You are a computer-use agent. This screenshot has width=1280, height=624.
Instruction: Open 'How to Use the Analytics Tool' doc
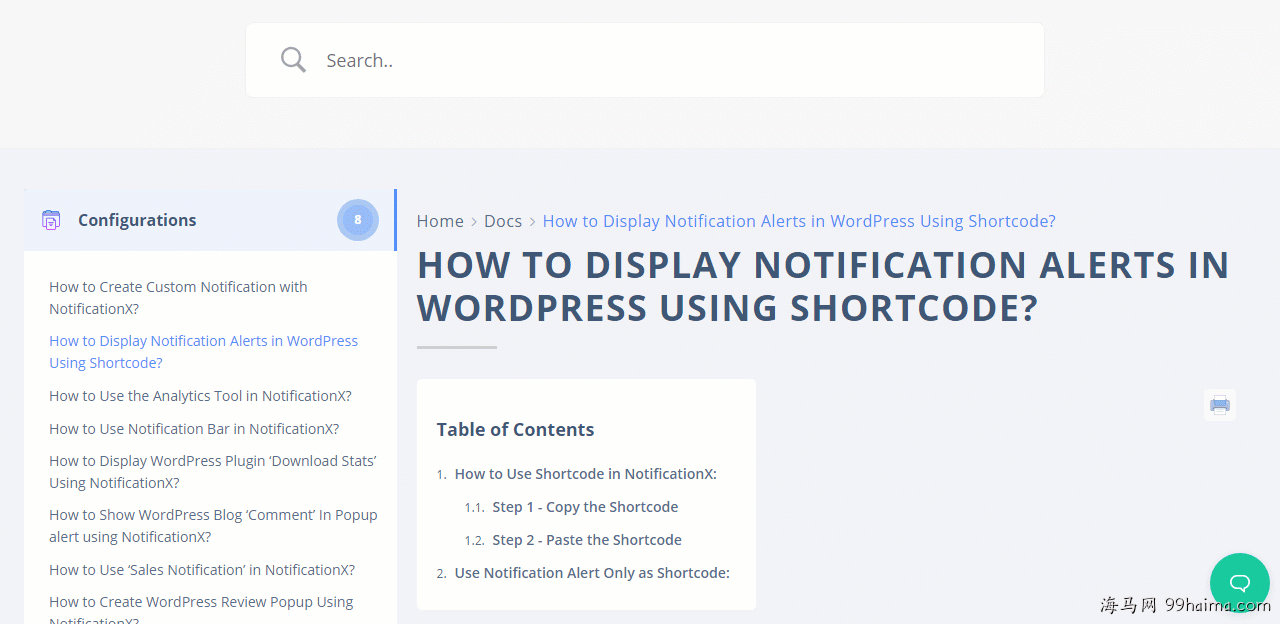(200, 396)
